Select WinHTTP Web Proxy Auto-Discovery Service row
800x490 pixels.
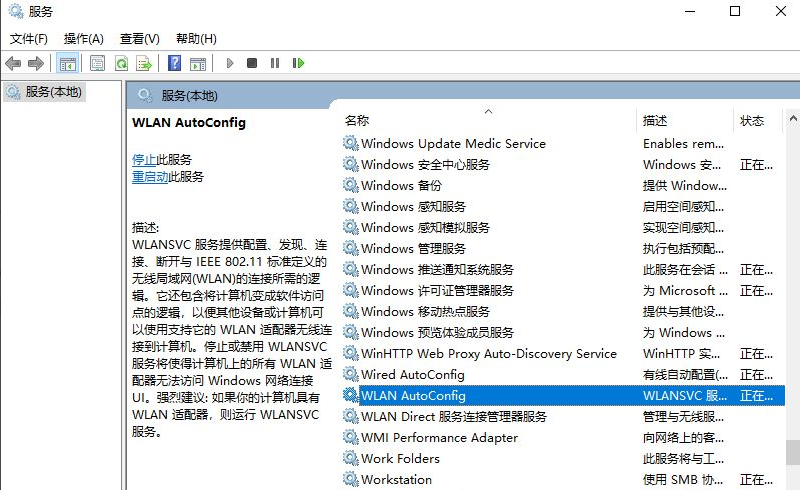[x=563, y=353]
